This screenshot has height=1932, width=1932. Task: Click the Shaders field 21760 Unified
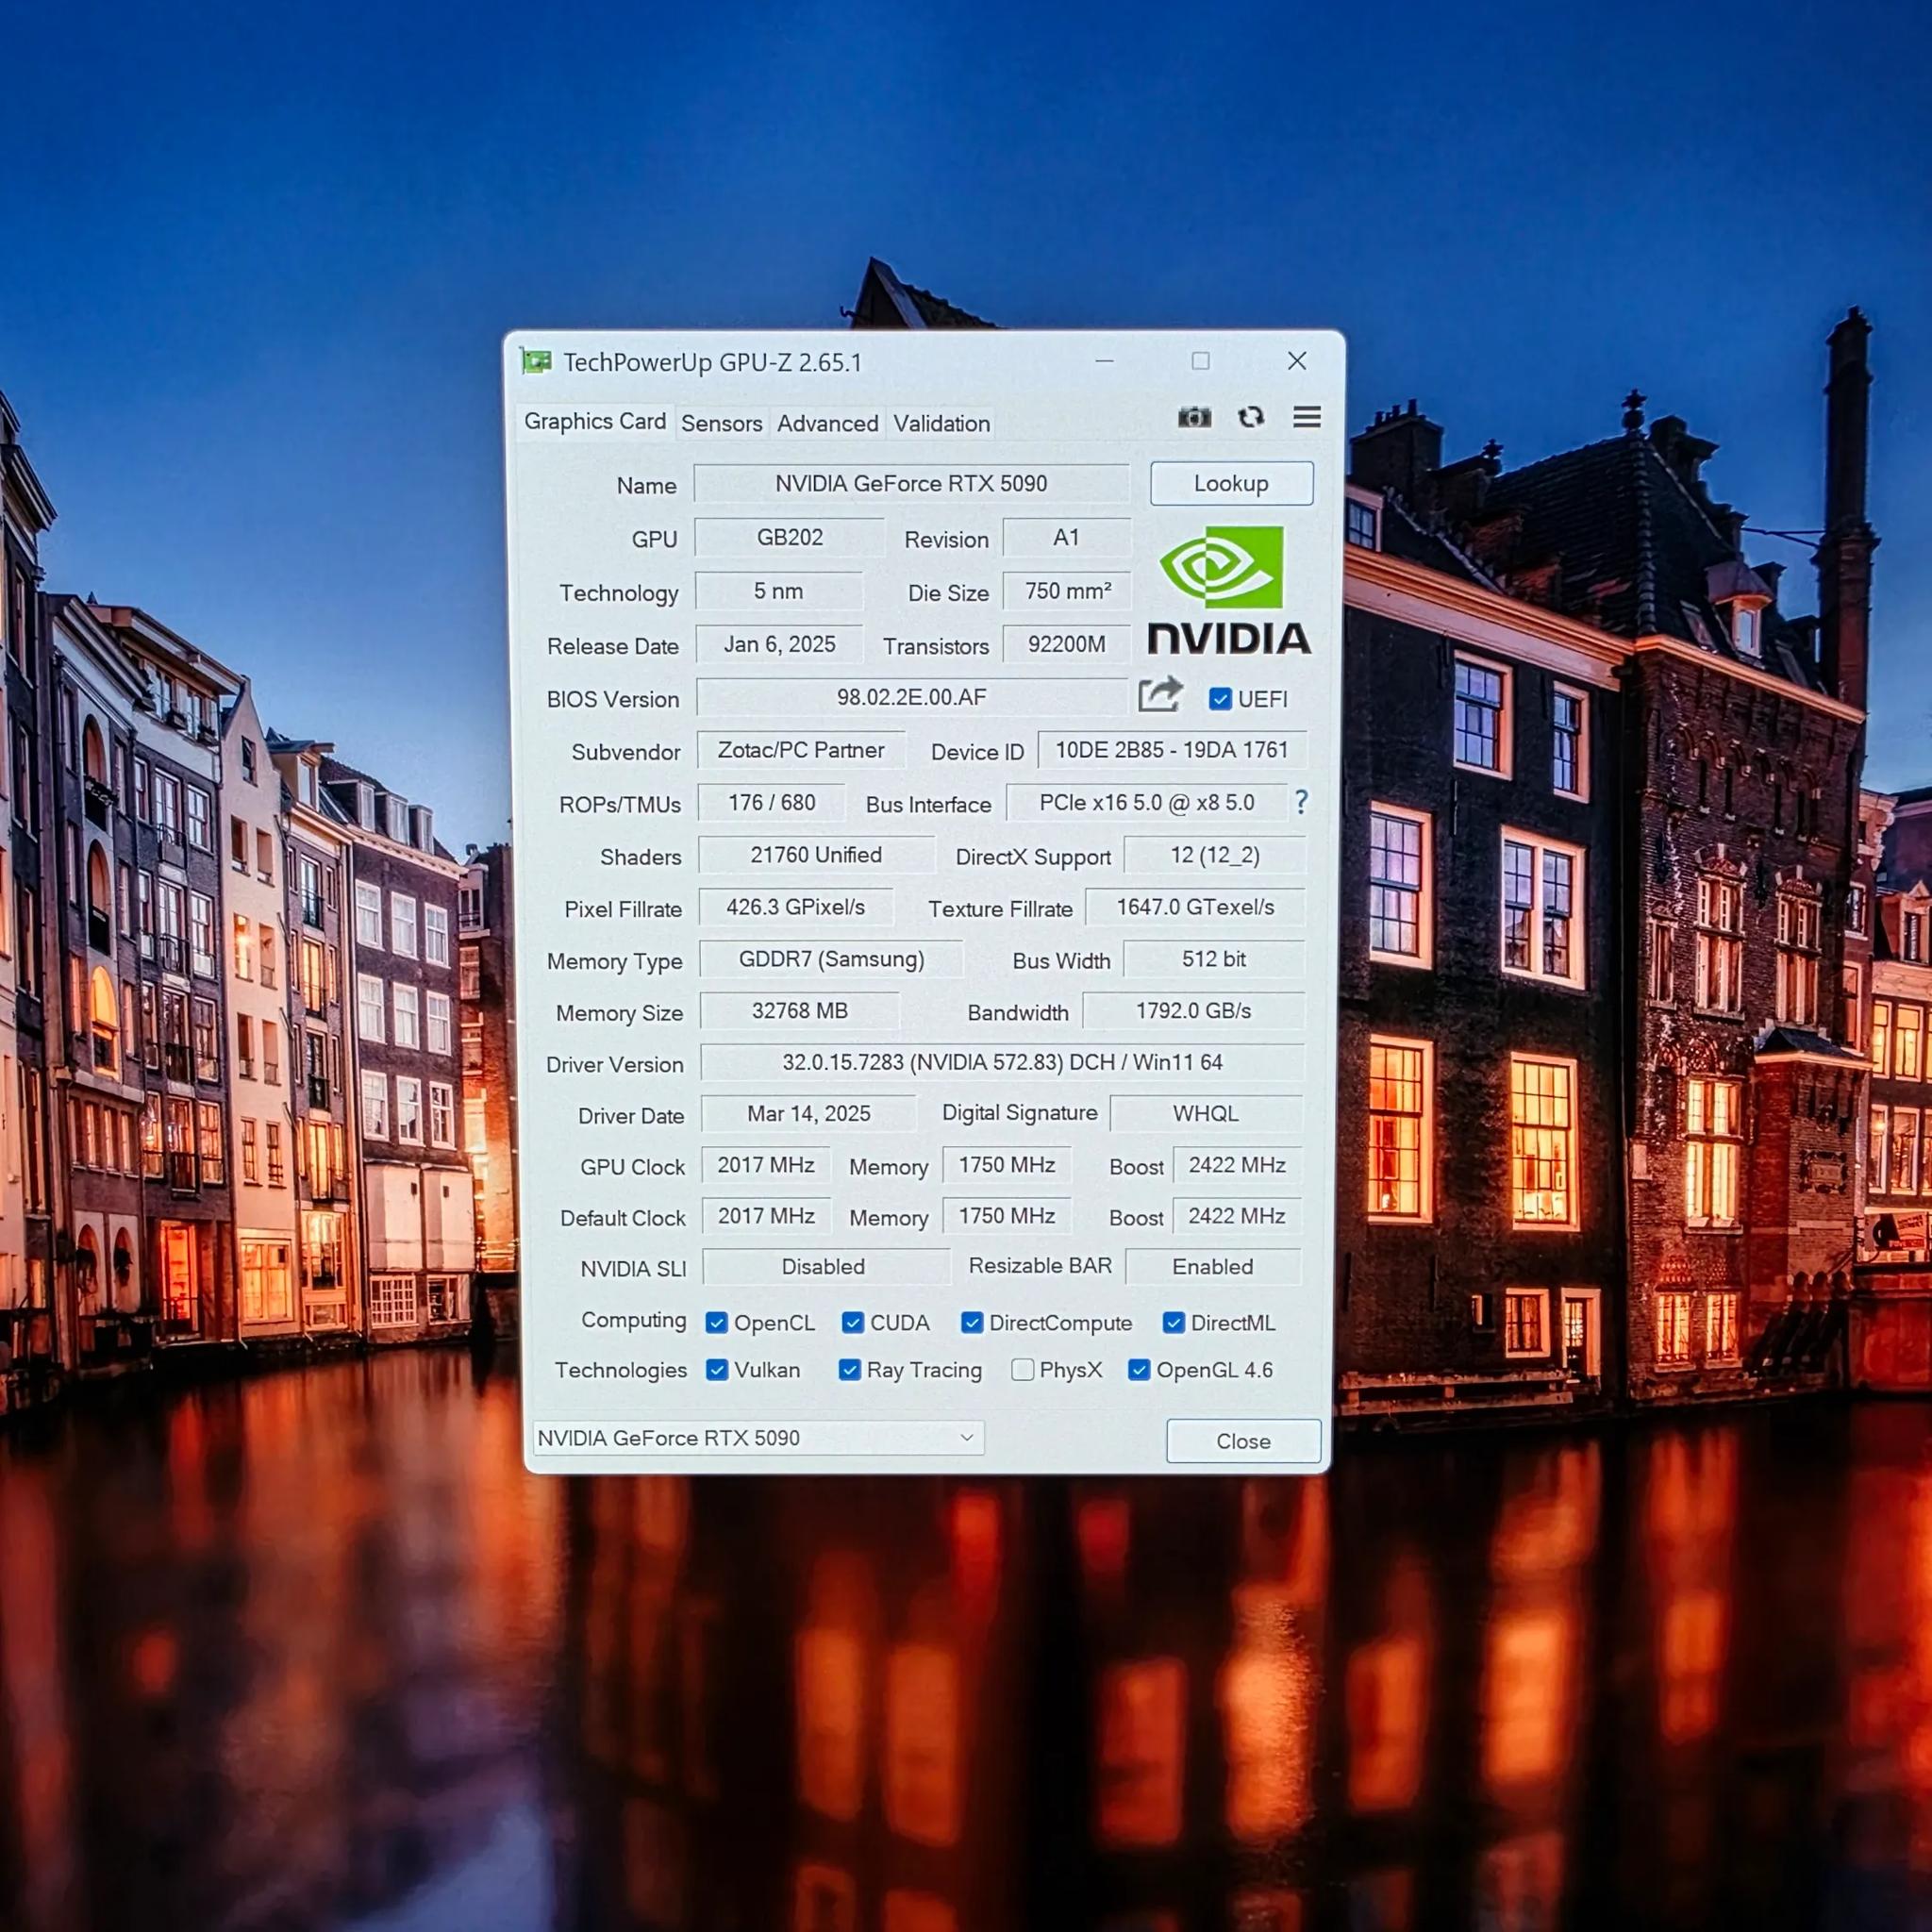[816, 855]
